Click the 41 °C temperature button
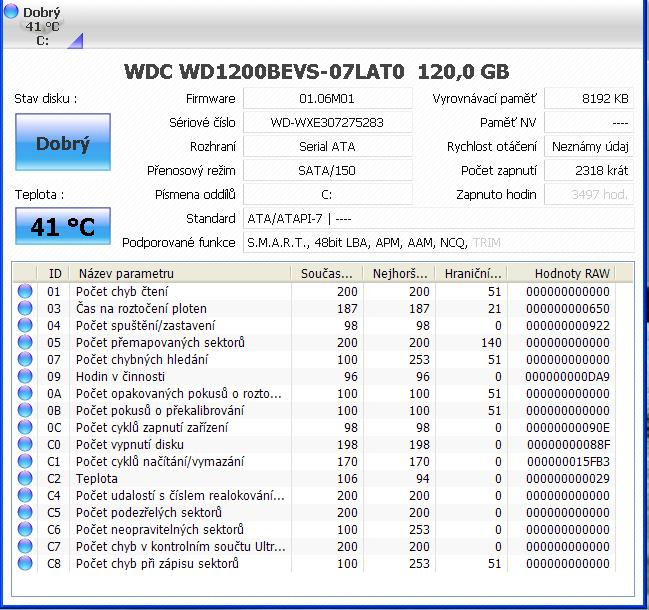This screenshot has height=610, width=649. (63, 226)
